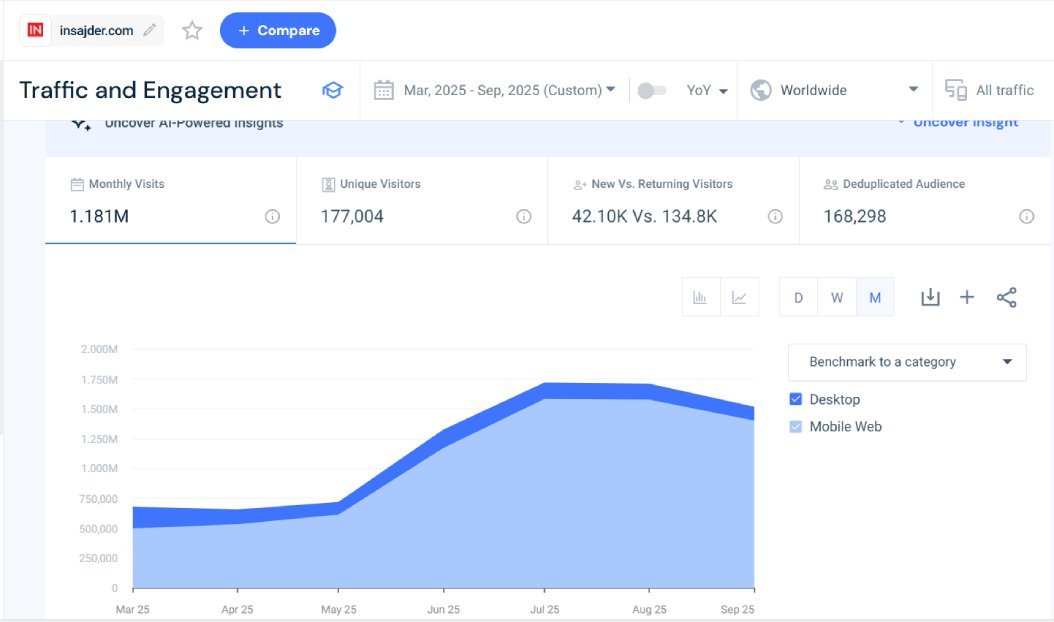Open the learning academy icon
Image resolution: width=1054 pixels, height=622 pixels.
[x=333, y=89]
